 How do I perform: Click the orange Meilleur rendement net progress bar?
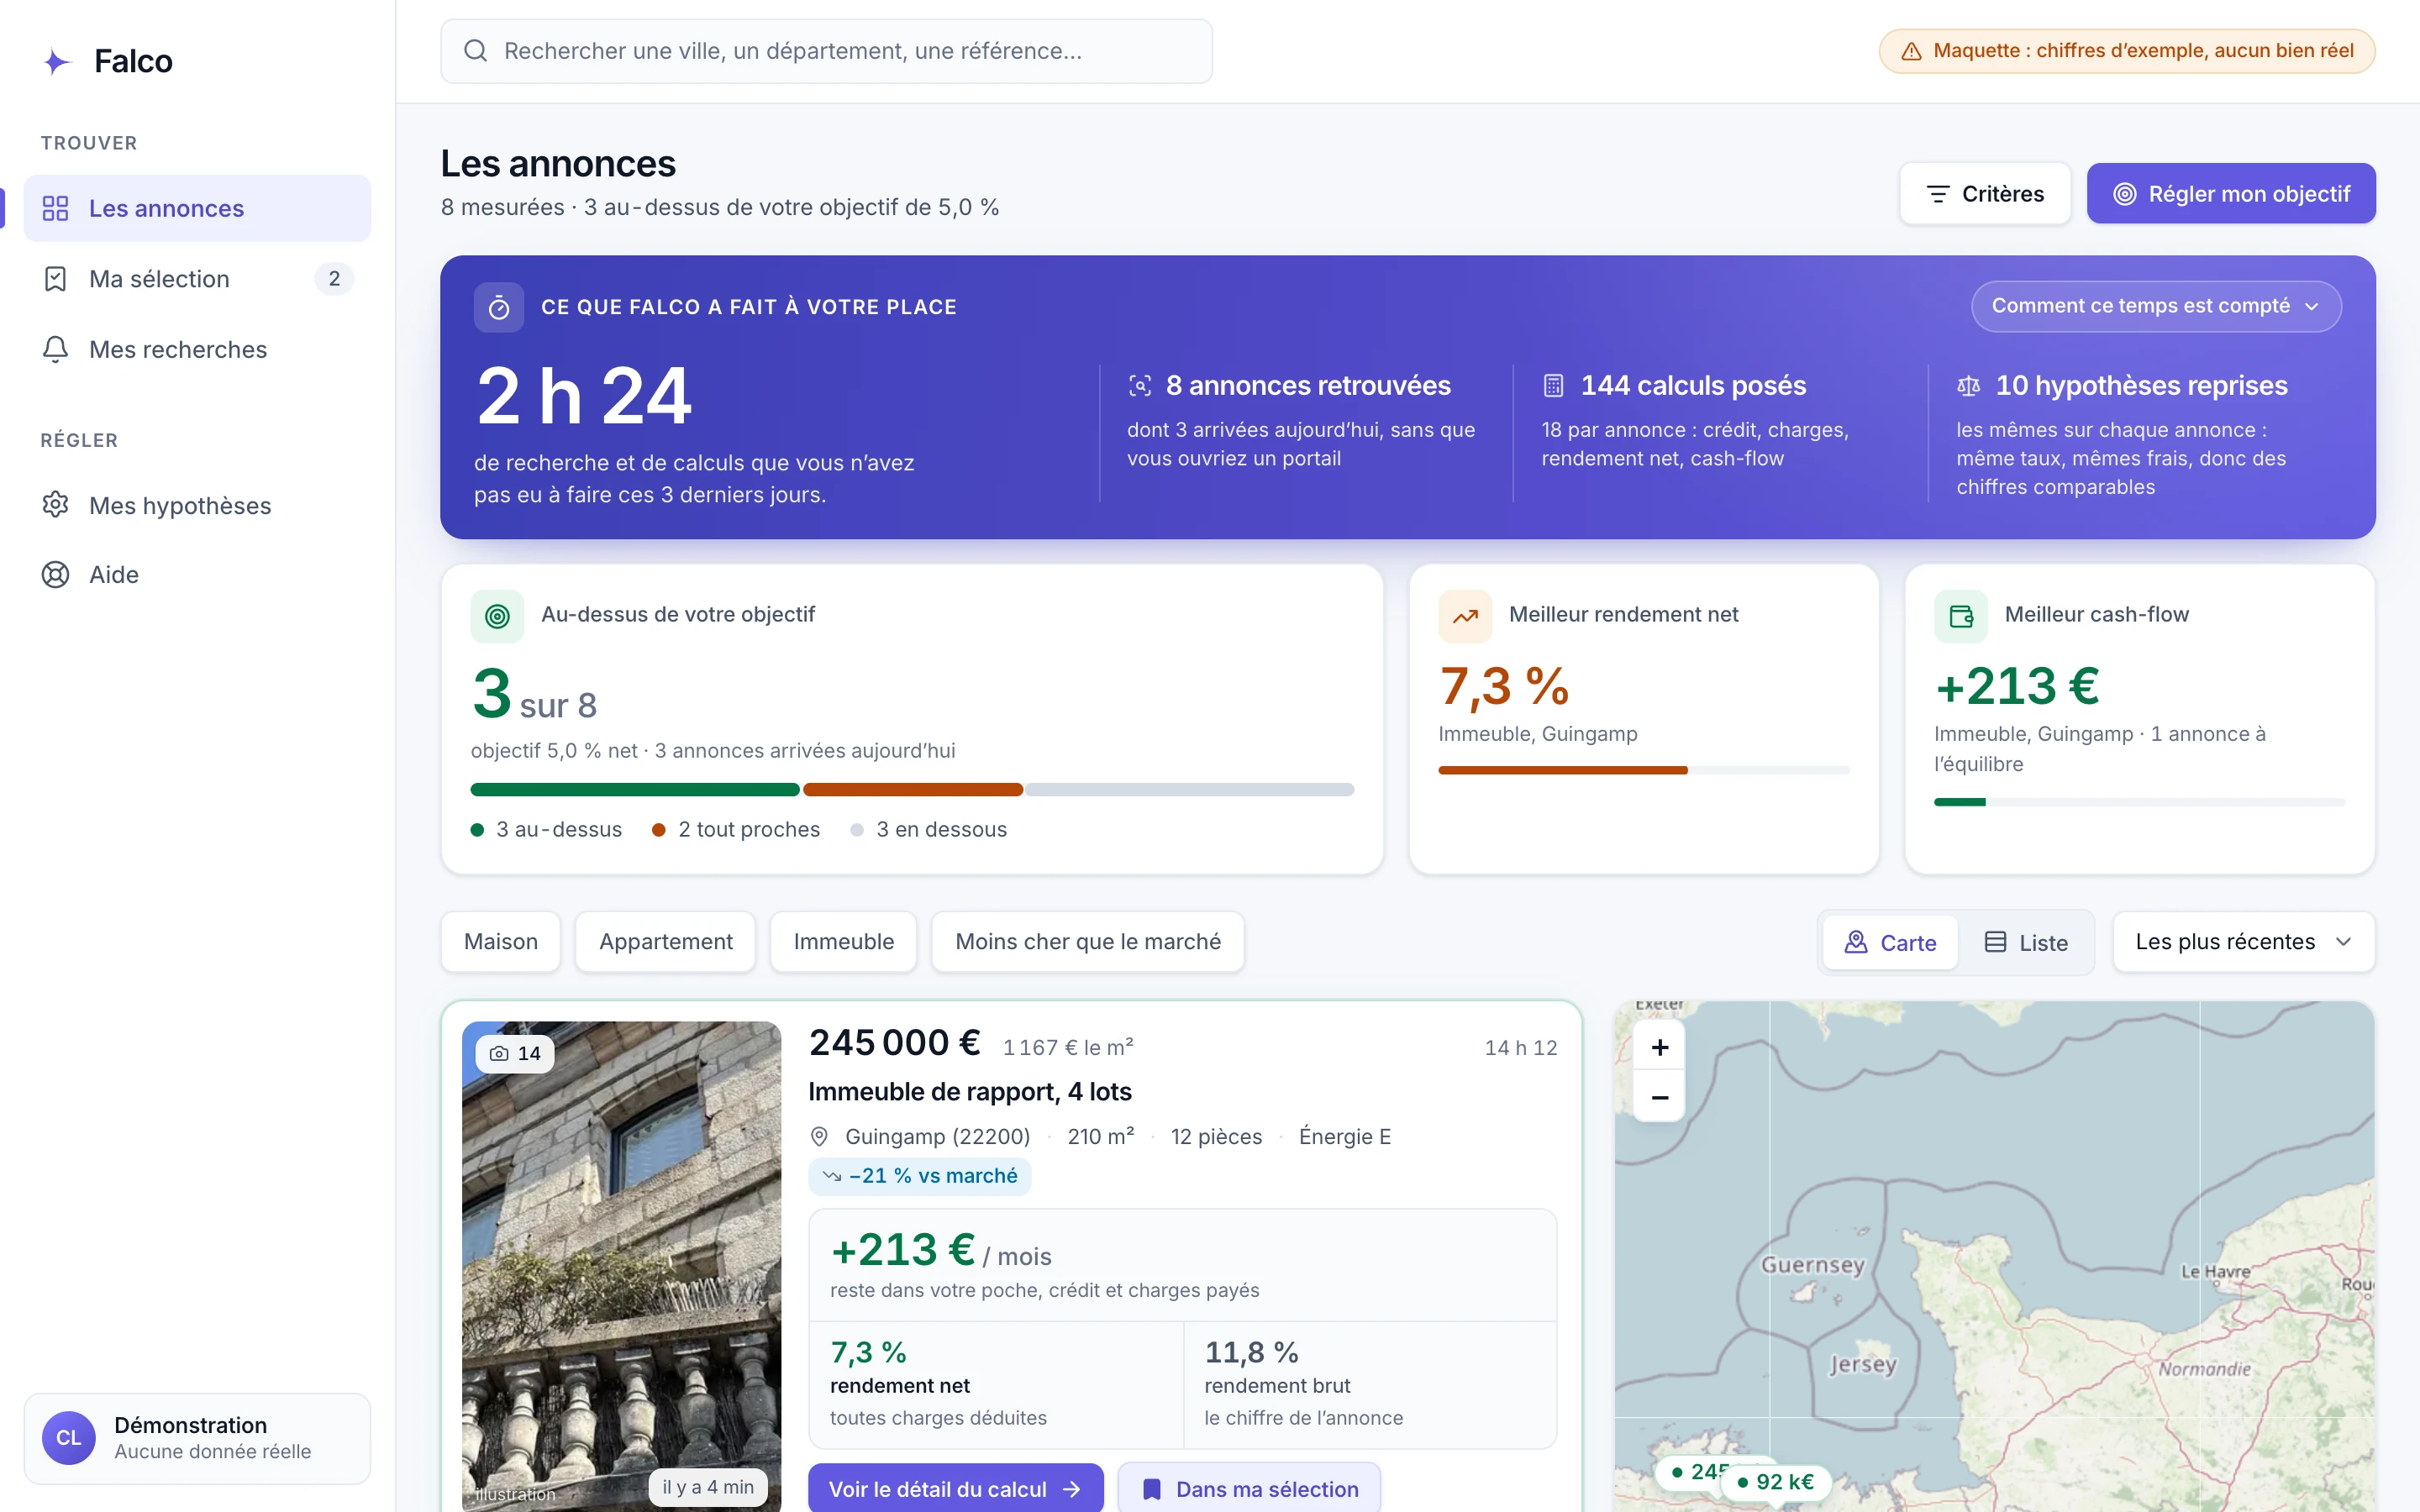(1644, 770)
